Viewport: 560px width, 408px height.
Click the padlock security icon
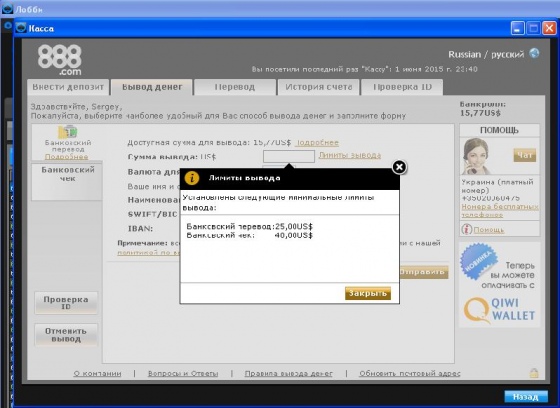pos(534,373)
